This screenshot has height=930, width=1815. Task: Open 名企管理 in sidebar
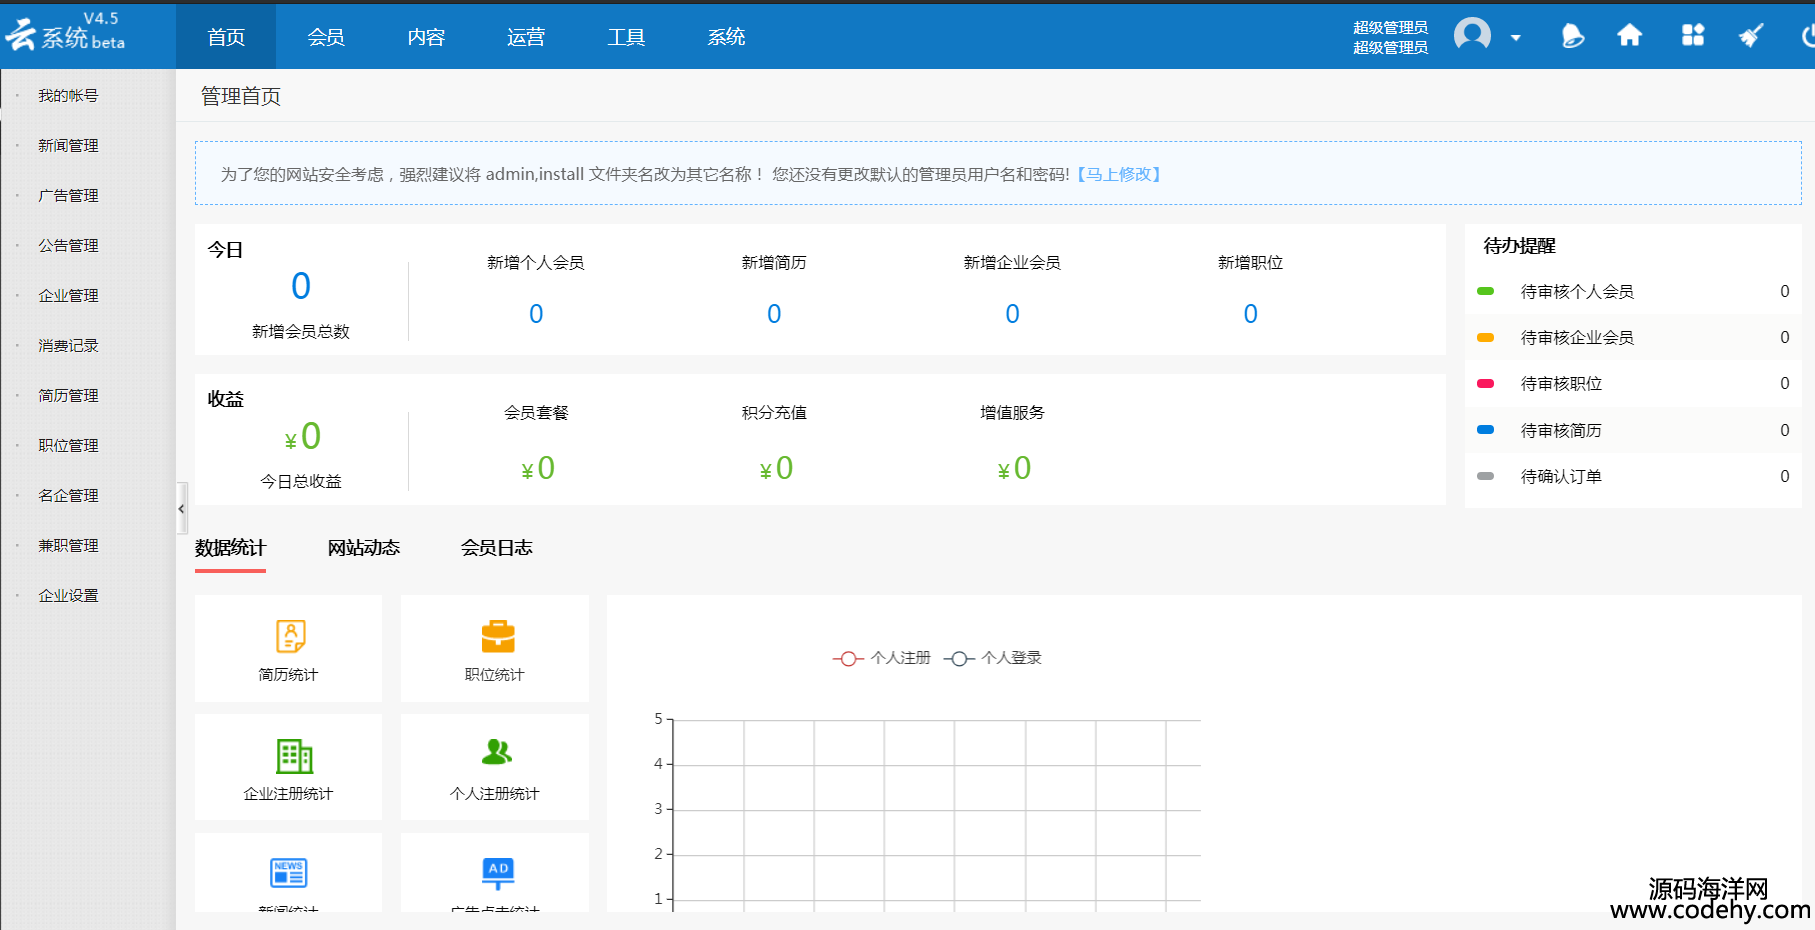pos(68,496)
